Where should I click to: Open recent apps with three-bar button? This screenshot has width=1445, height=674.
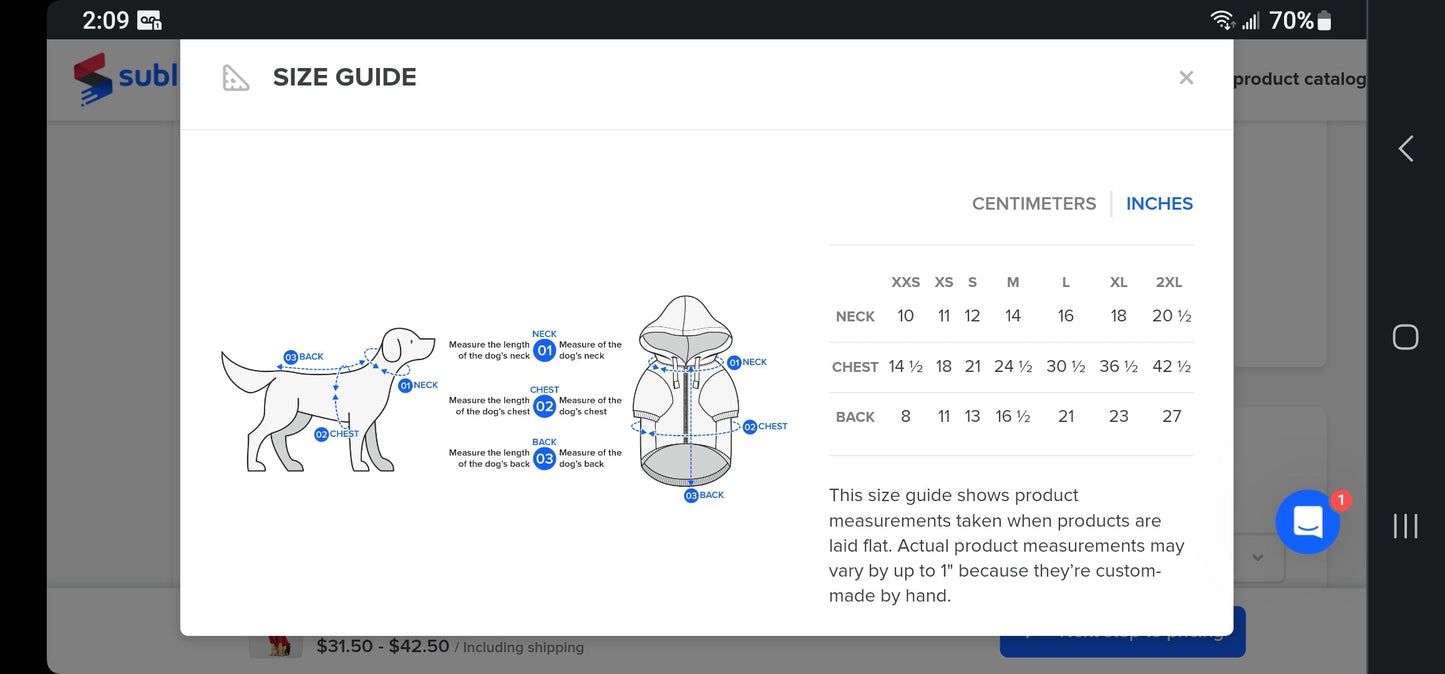tap(1405, 526)
